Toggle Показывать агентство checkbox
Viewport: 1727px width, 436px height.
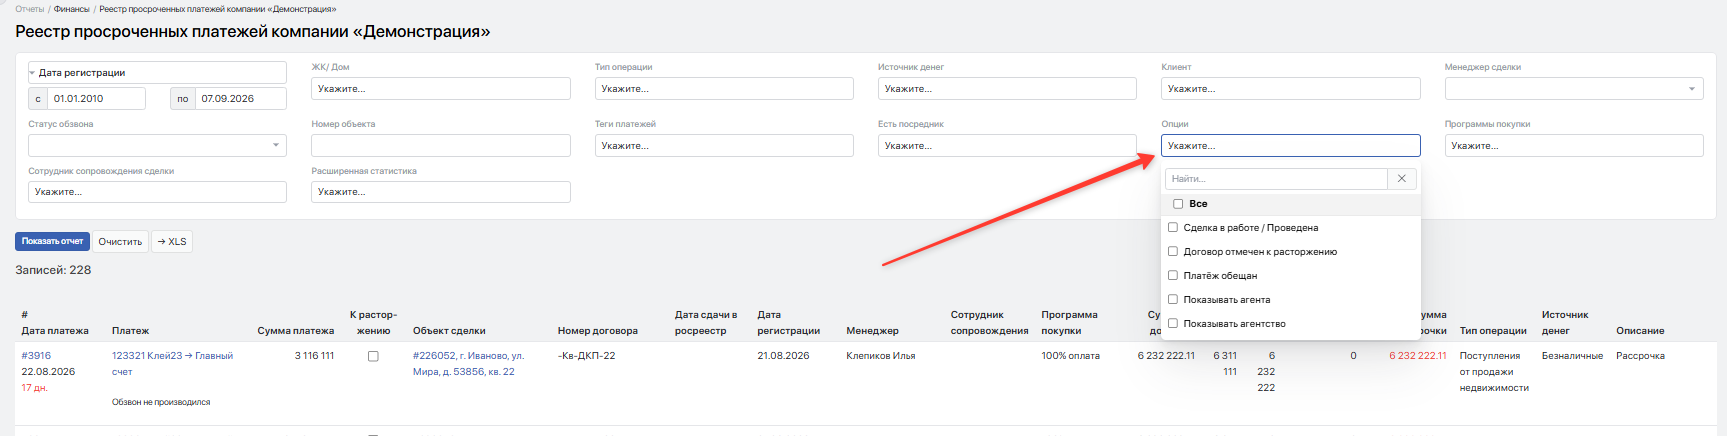1173,324
